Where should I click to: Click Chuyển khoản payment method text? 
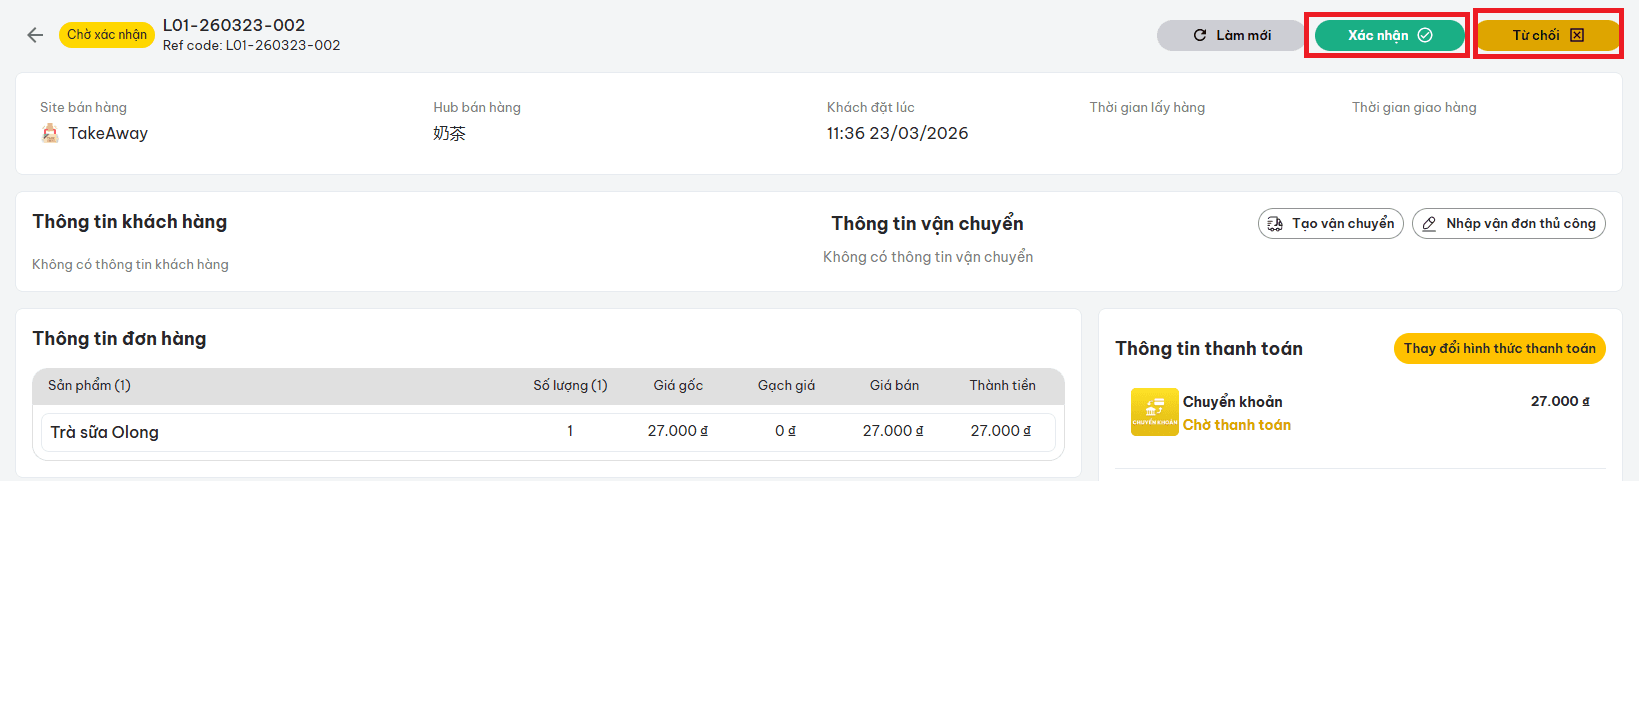click(x=1232, y=401)
